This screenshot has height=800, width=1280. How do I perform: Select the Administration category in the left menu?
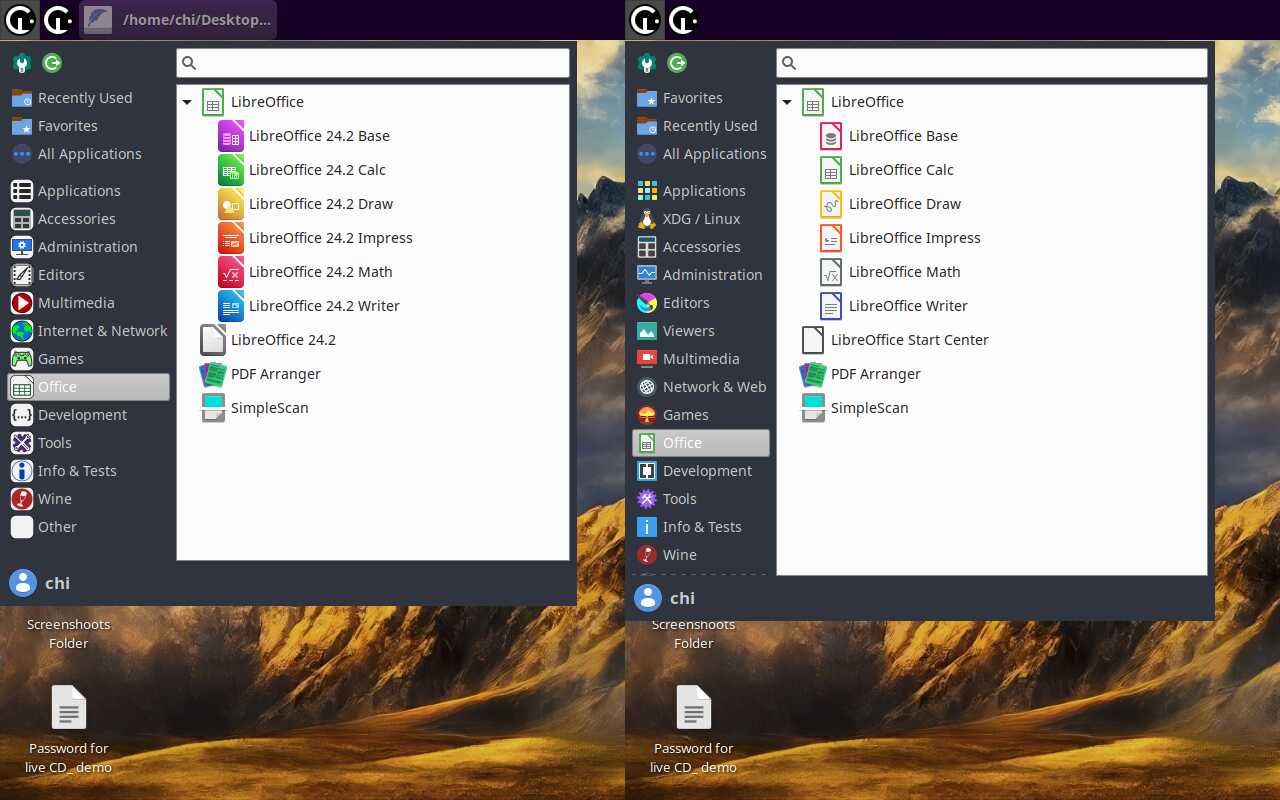coord(89,247)
